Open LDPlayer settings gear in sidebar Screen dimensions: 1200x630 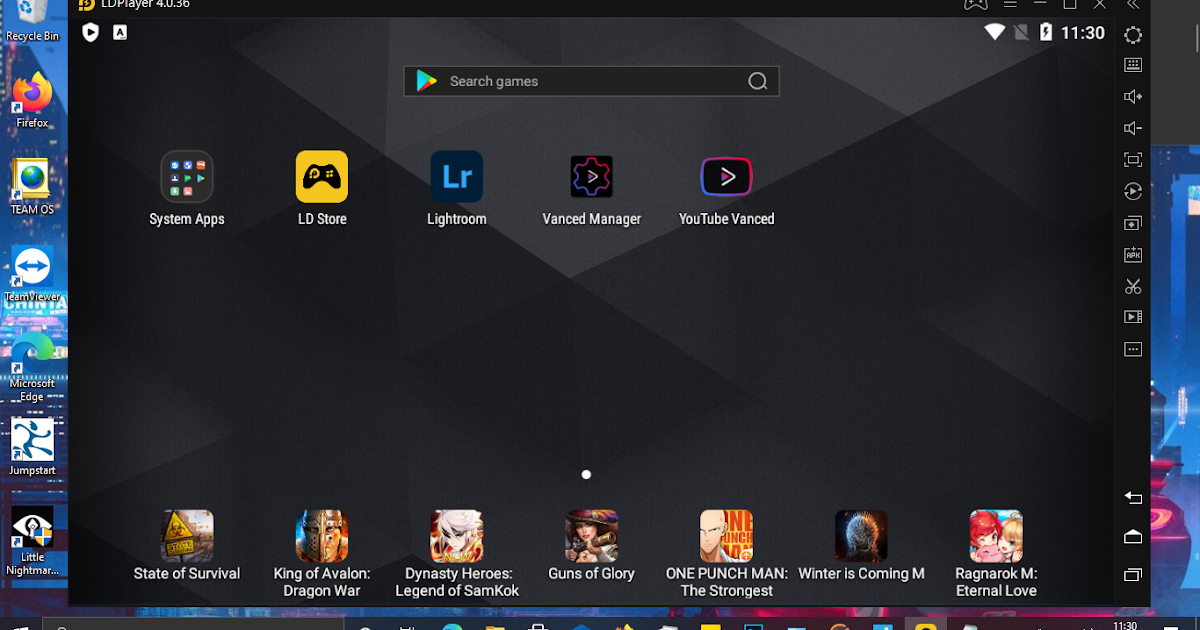[x=1133, y=35]
